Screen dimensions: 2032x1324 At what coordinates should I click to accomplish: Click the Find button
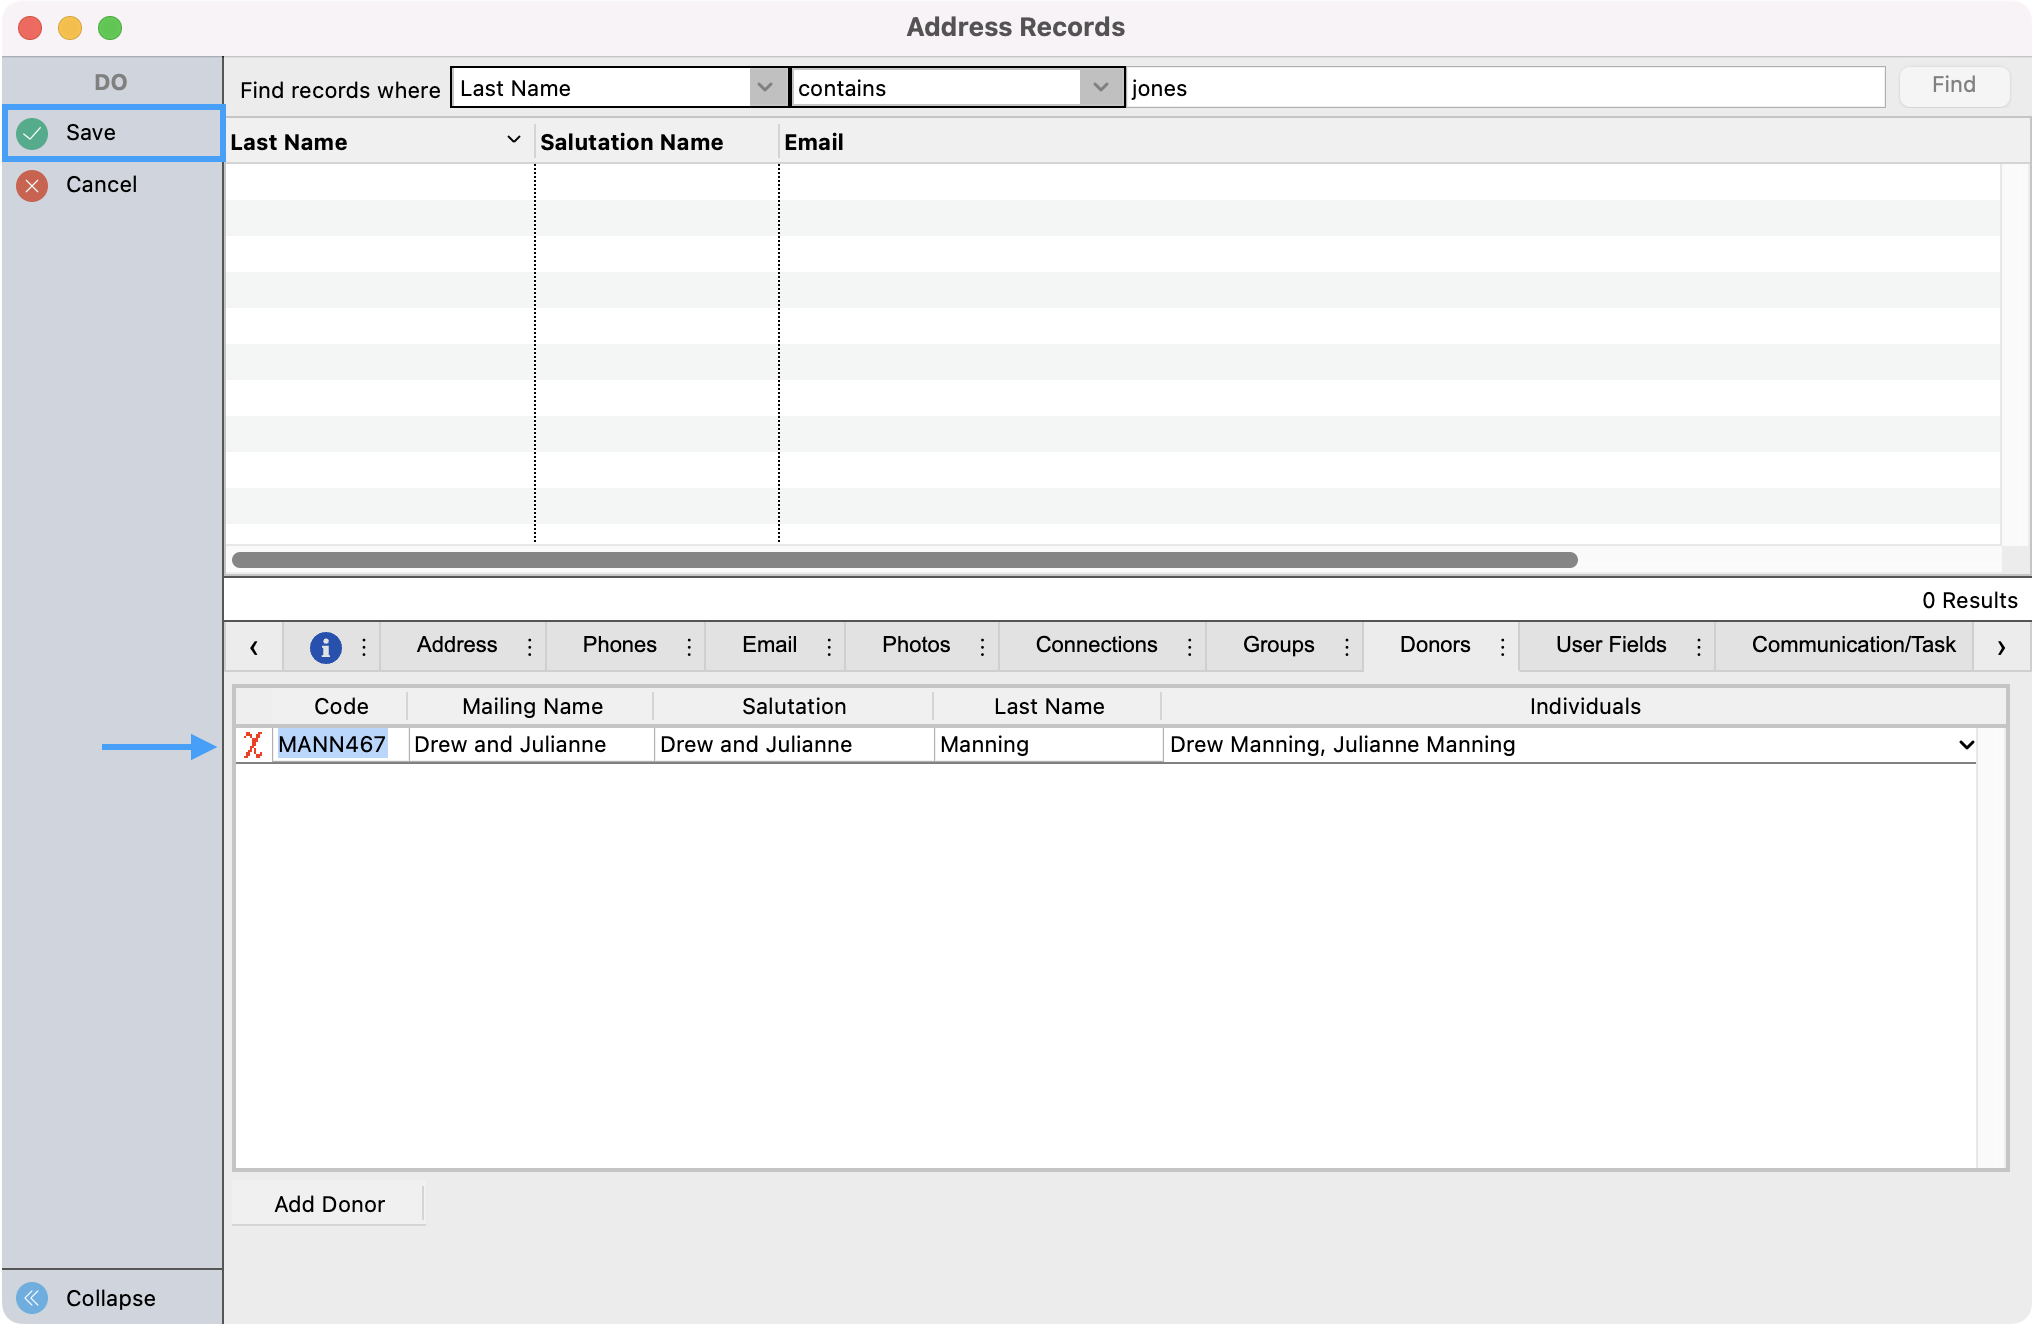[1952, 86]
